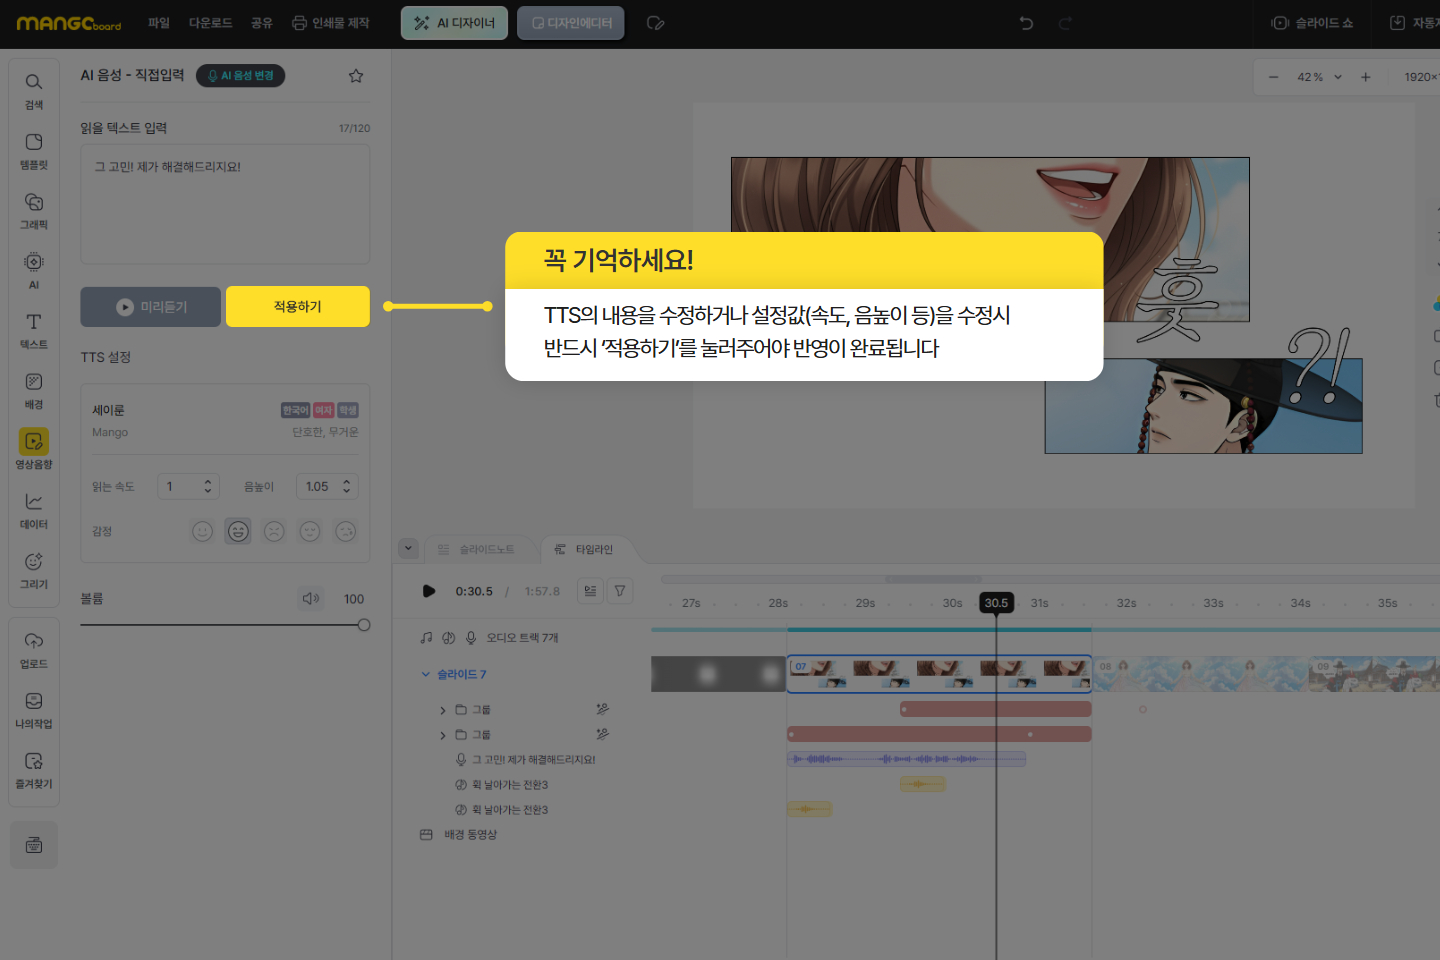1440x960 pixels.
Task: Expand the first 그룹 folder in timeline
Action: point(443,710)
